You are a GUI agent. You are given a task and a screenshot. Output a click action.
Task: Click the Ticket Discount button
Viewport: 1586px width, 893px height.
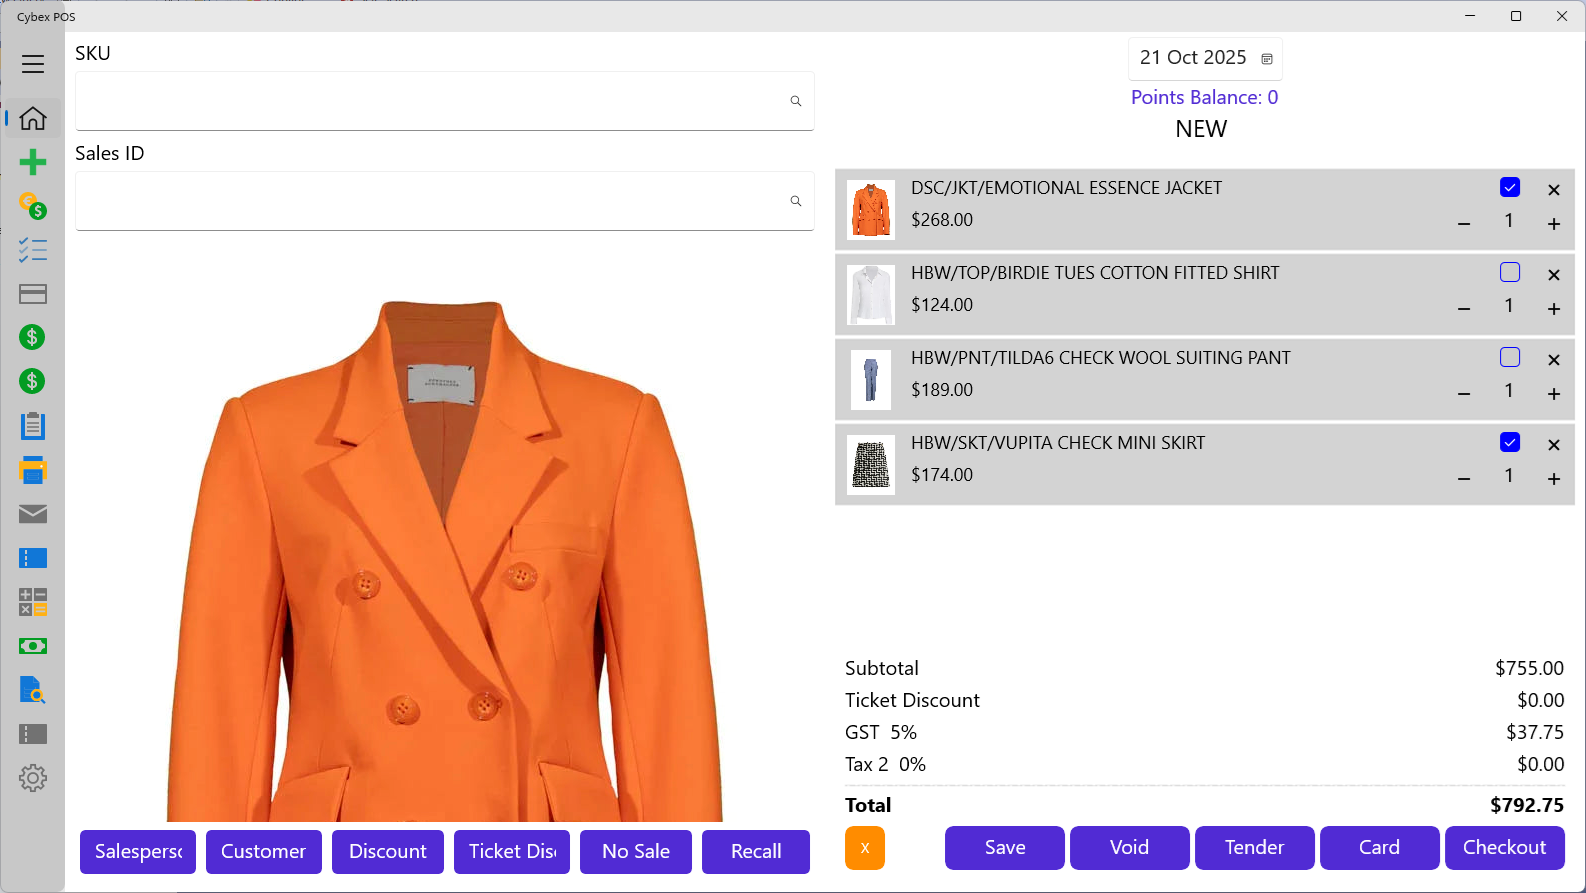pos(512,852)
